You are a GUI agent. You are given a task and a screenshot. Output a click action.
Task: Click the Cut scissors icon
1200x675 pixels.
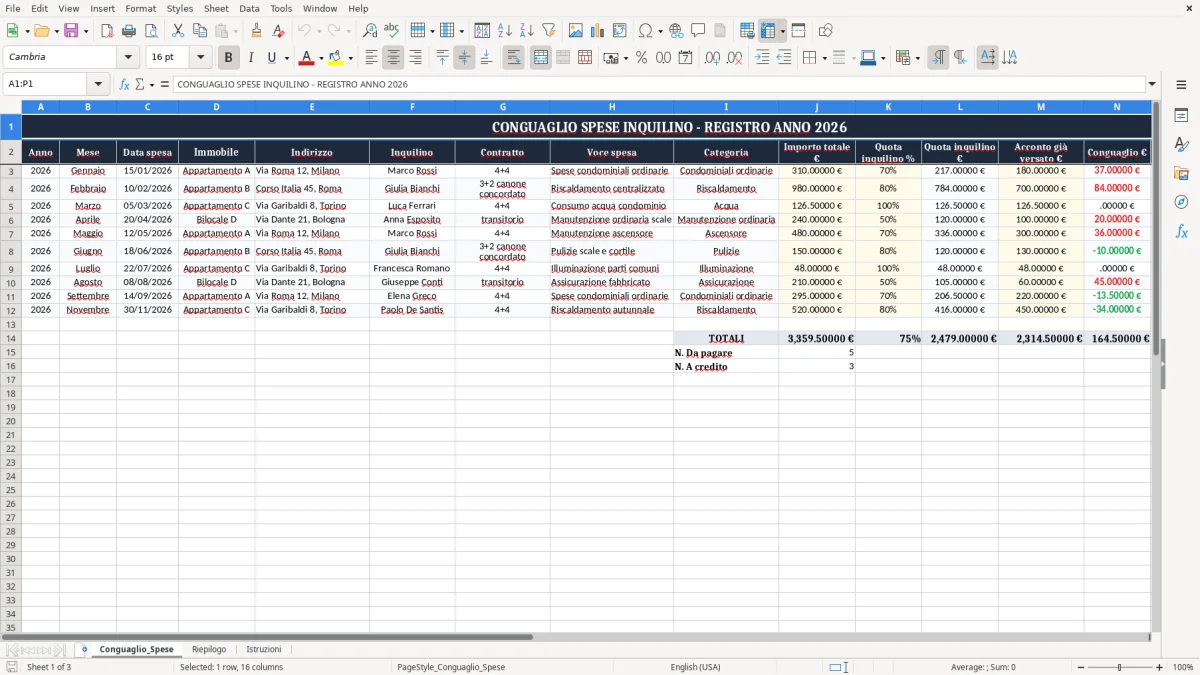pyautogui.click(x=178, y=31)
